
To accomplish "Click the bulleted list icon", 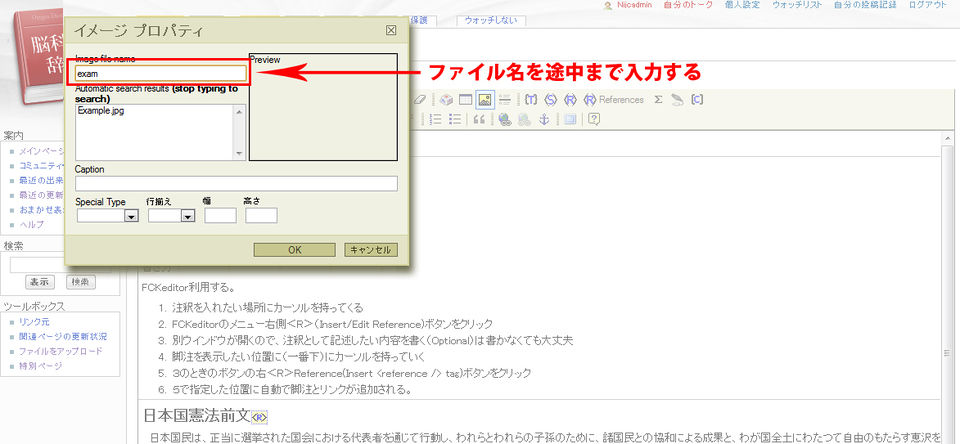I will pos(455,119).
